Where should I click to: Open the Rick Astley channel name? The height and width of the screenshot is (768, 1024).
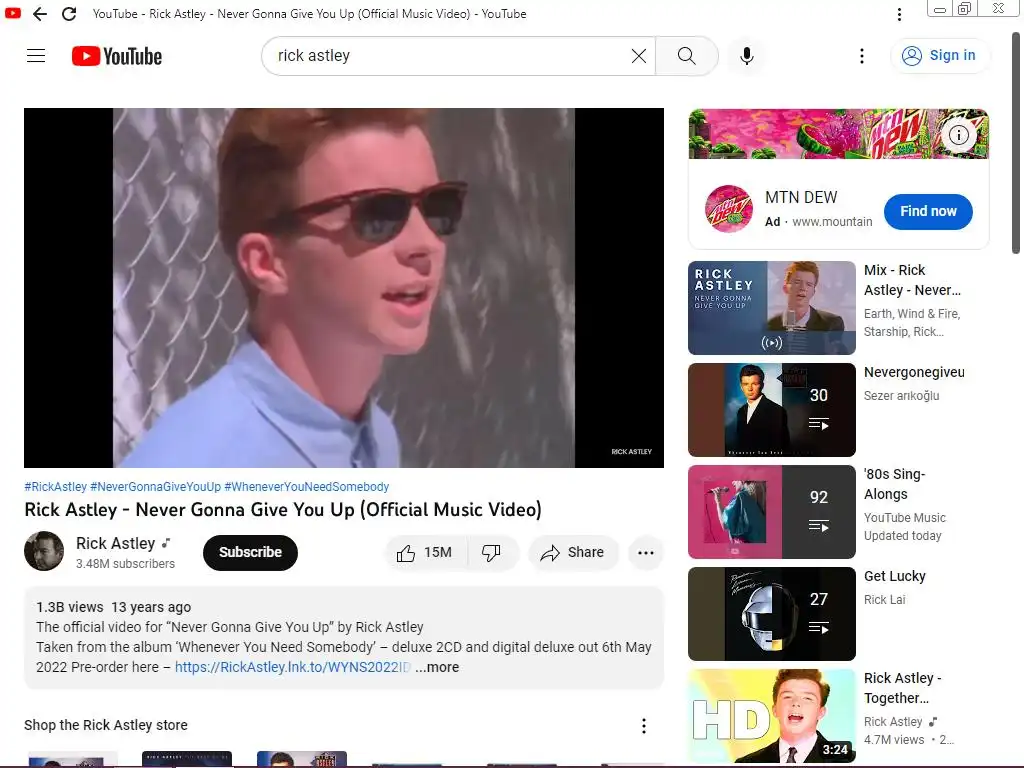(116, 543)
